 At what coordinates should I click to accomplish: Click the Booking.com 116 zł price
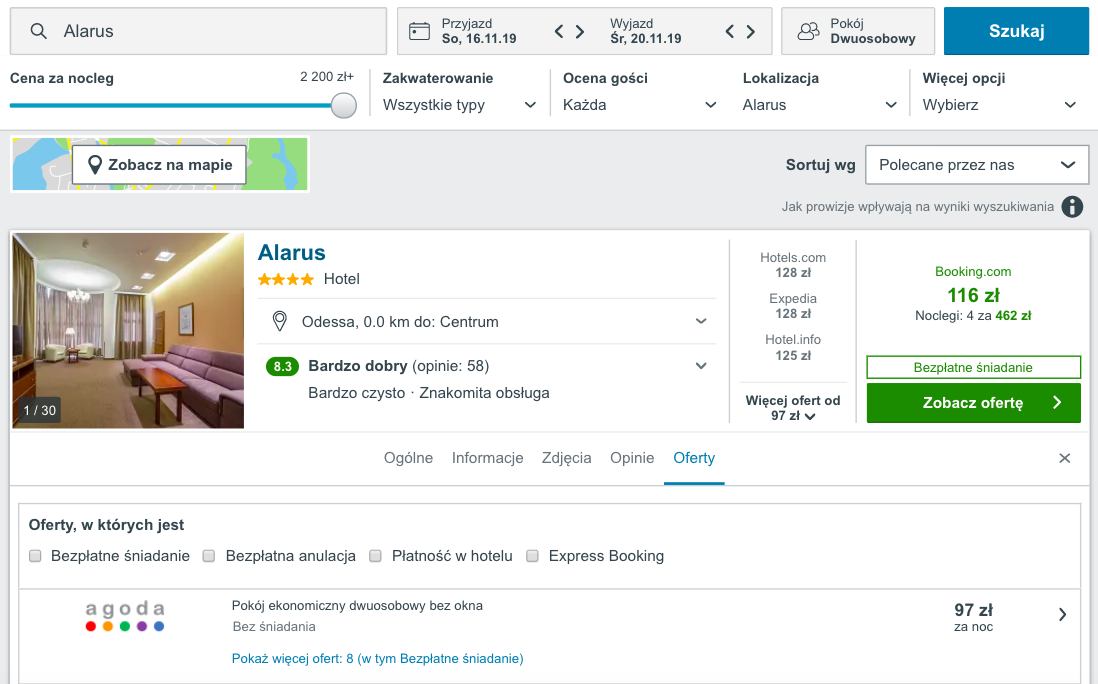pyautogui.click(x=973, y=295)
